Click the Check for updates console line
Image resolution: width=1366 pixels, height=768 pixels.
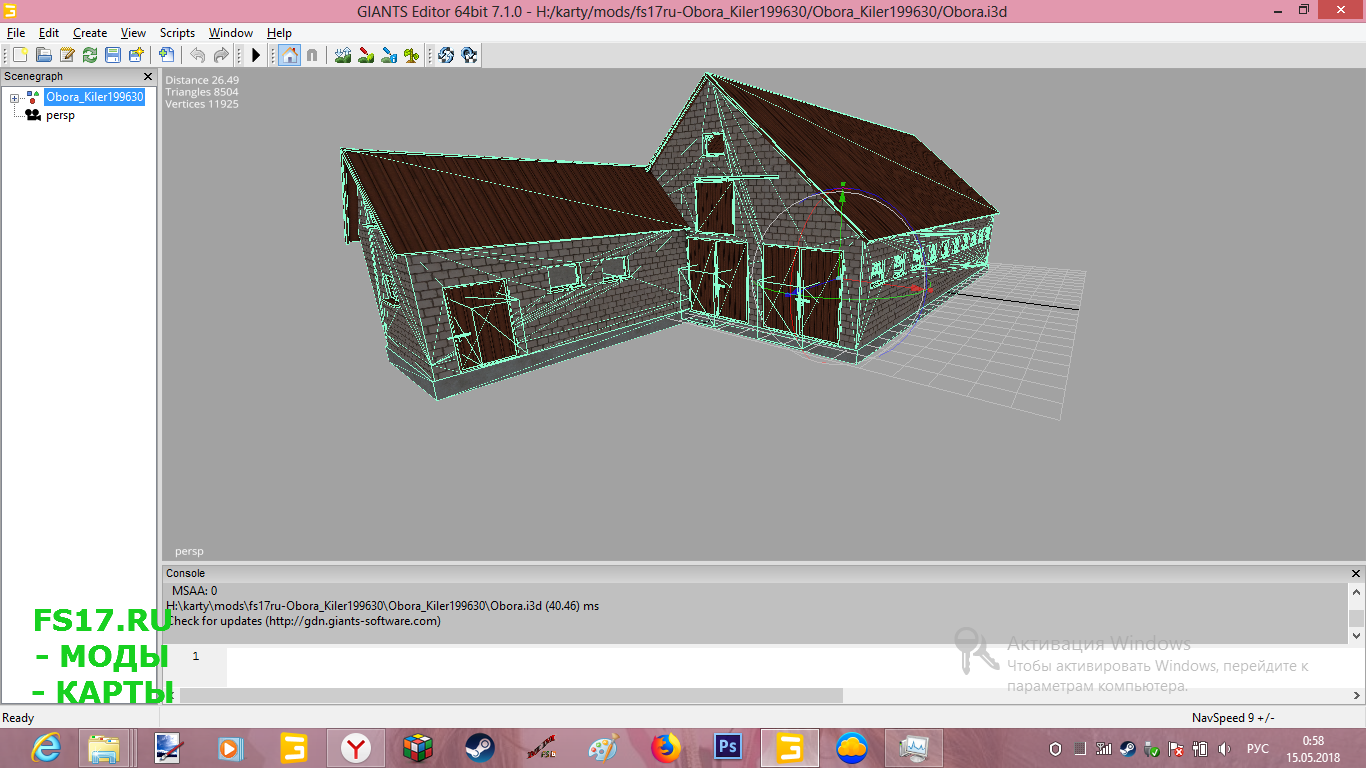pos(303,620)
